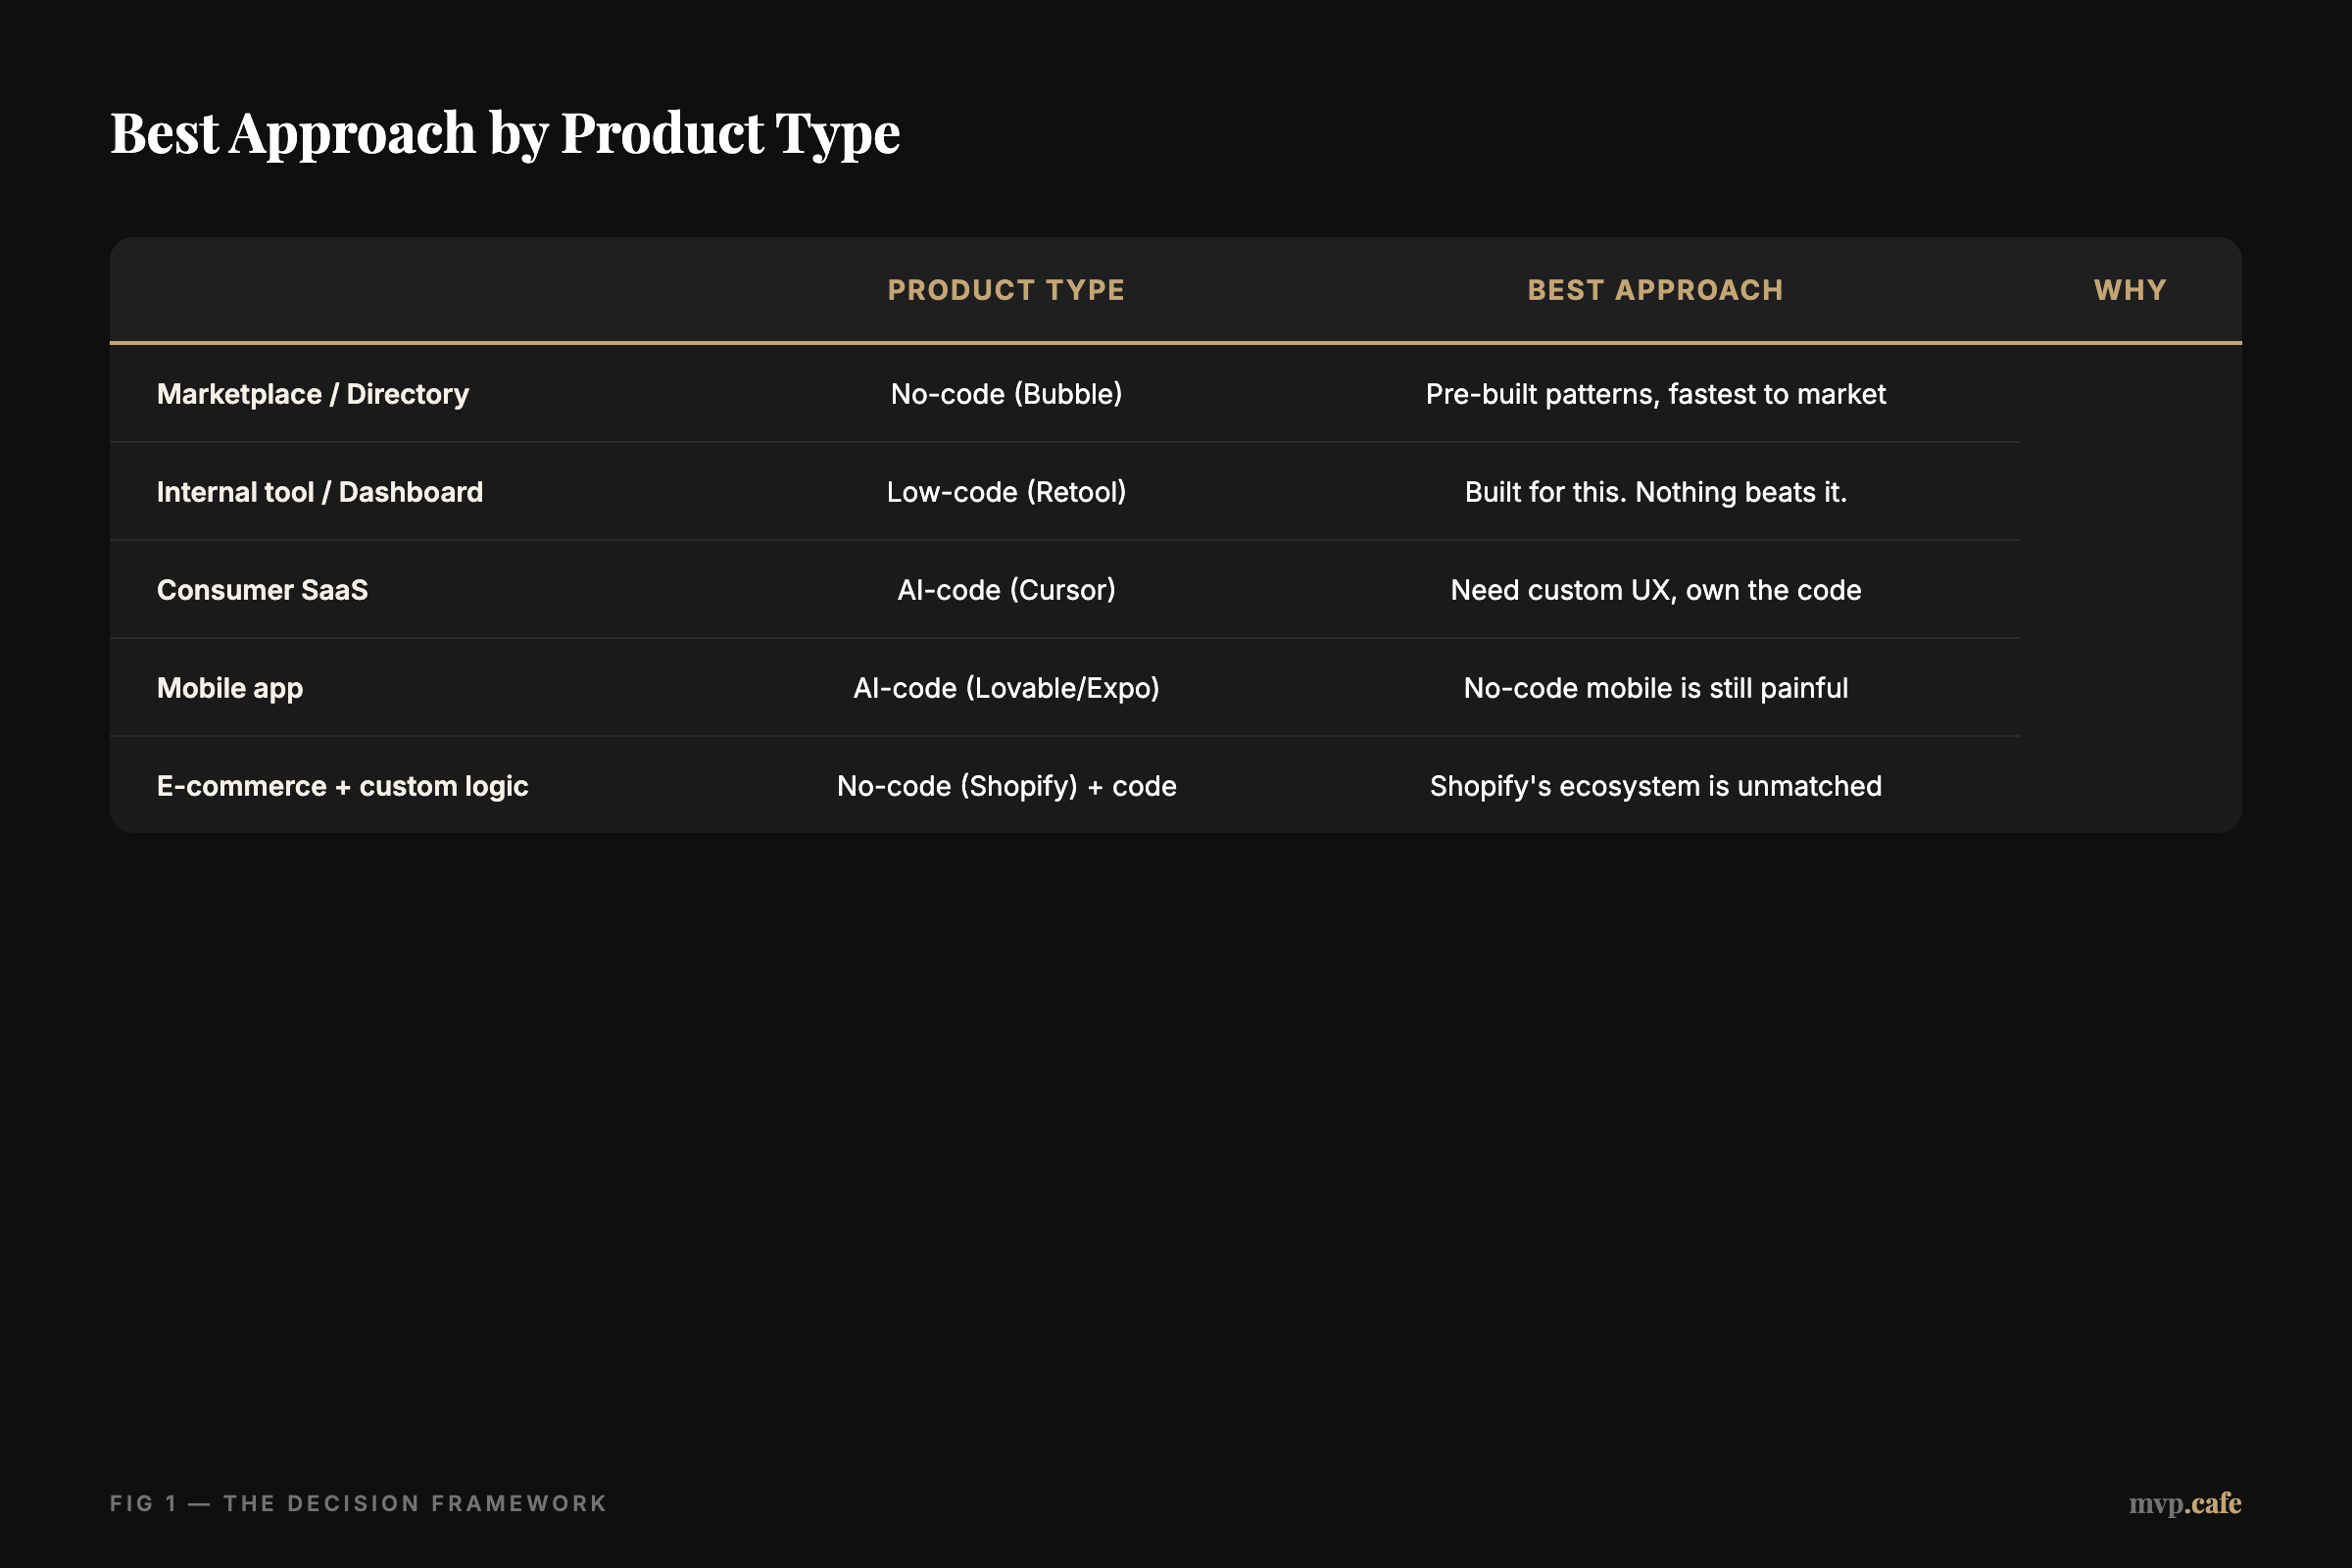Click the No-code (Shopify) + code cell
Viewport: 2352px width, 1568px height.
(1006, 785)
